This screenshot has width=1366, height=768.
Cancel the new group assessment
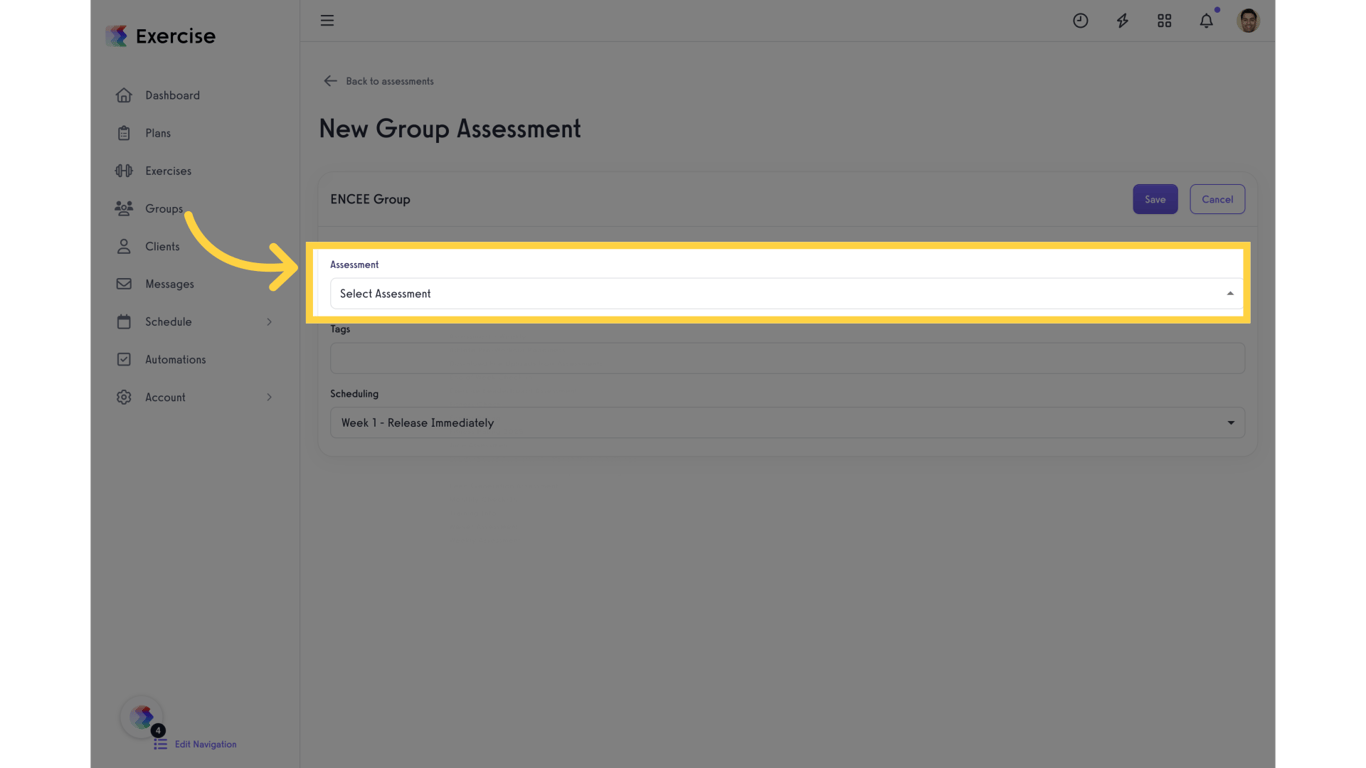point(1217,199)
